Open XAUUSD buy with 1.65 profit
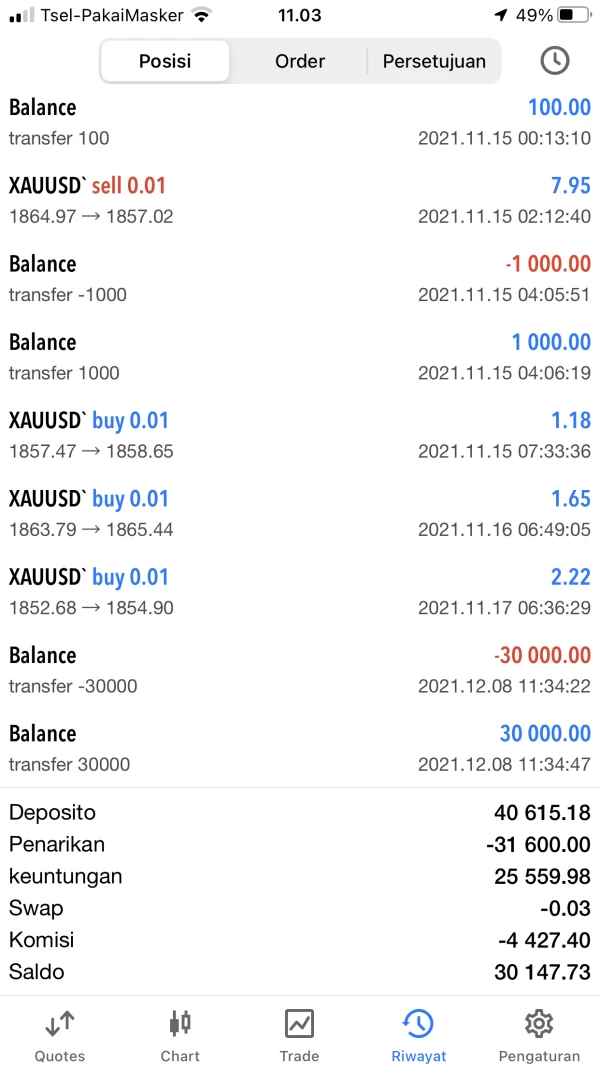 coord(300,513)
